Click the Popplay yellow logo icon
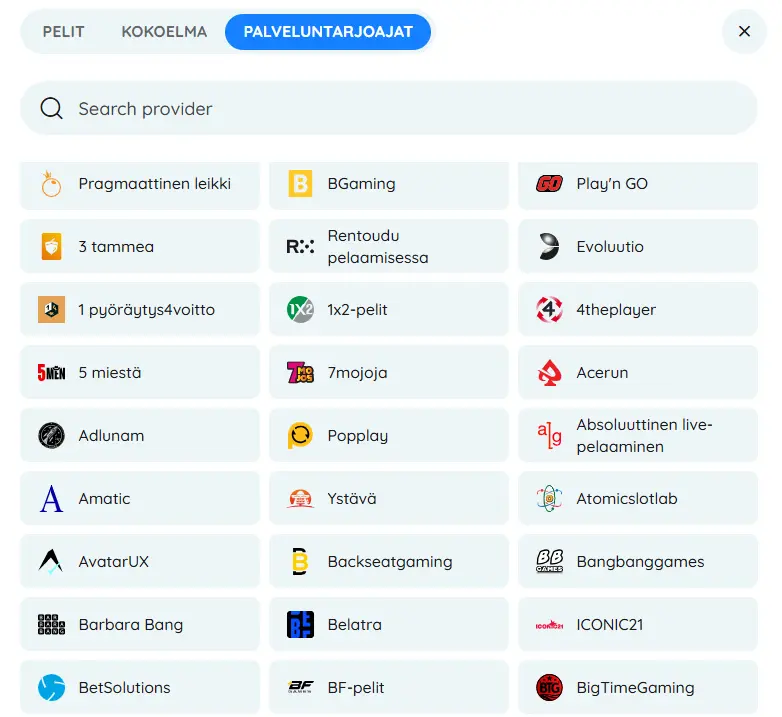Viewport: 782px width, 717px height. [300, 436]
